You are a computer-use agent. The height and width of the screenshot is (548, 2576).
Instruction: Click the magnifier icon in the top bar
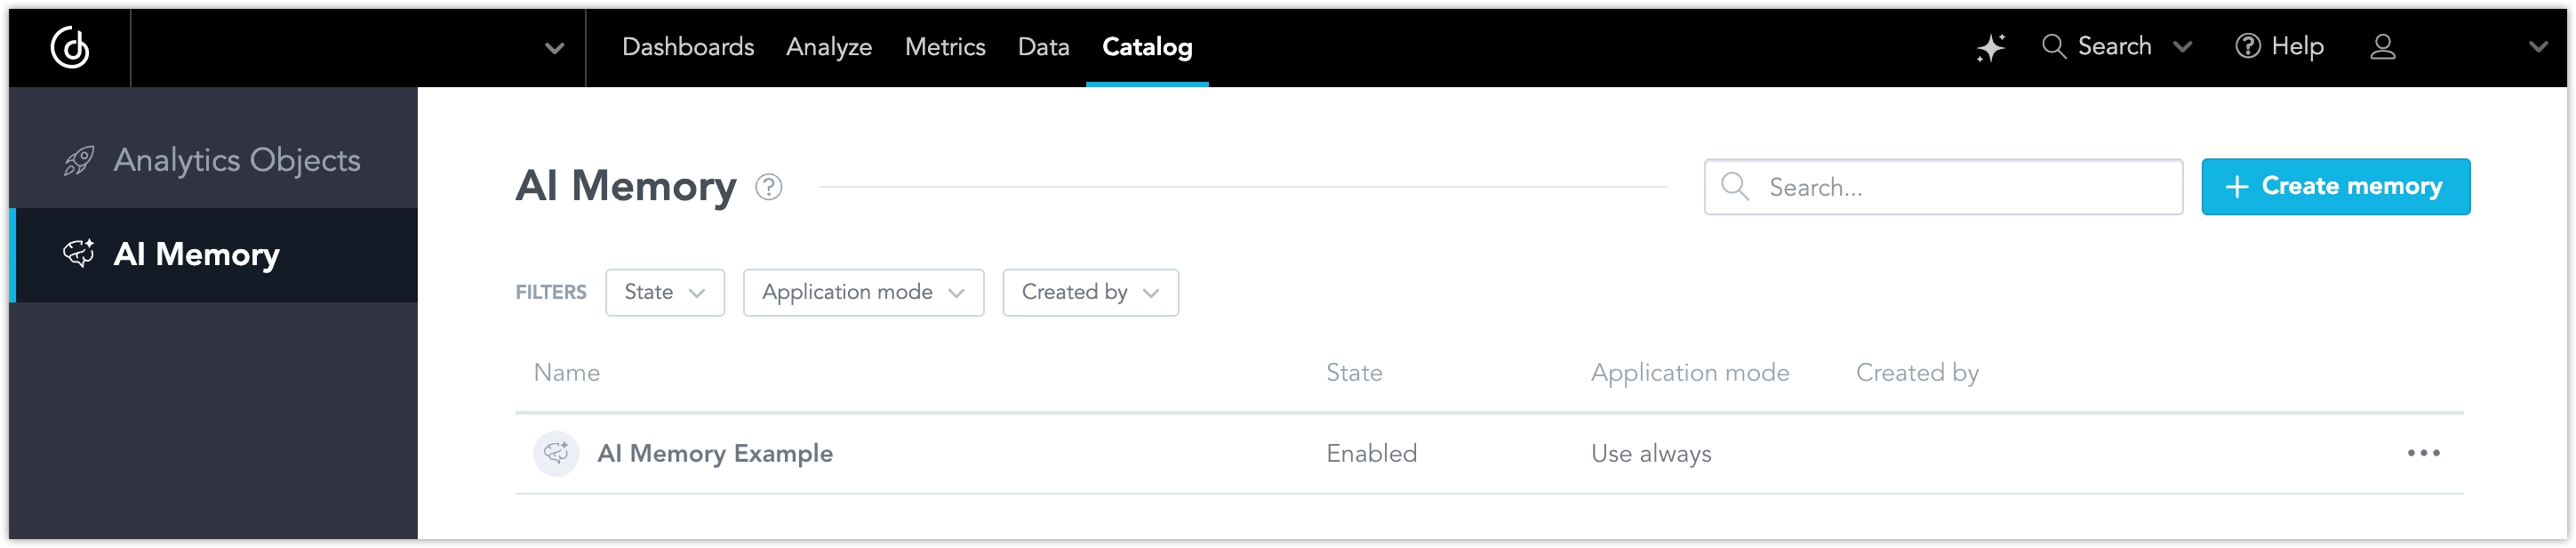2053,46
